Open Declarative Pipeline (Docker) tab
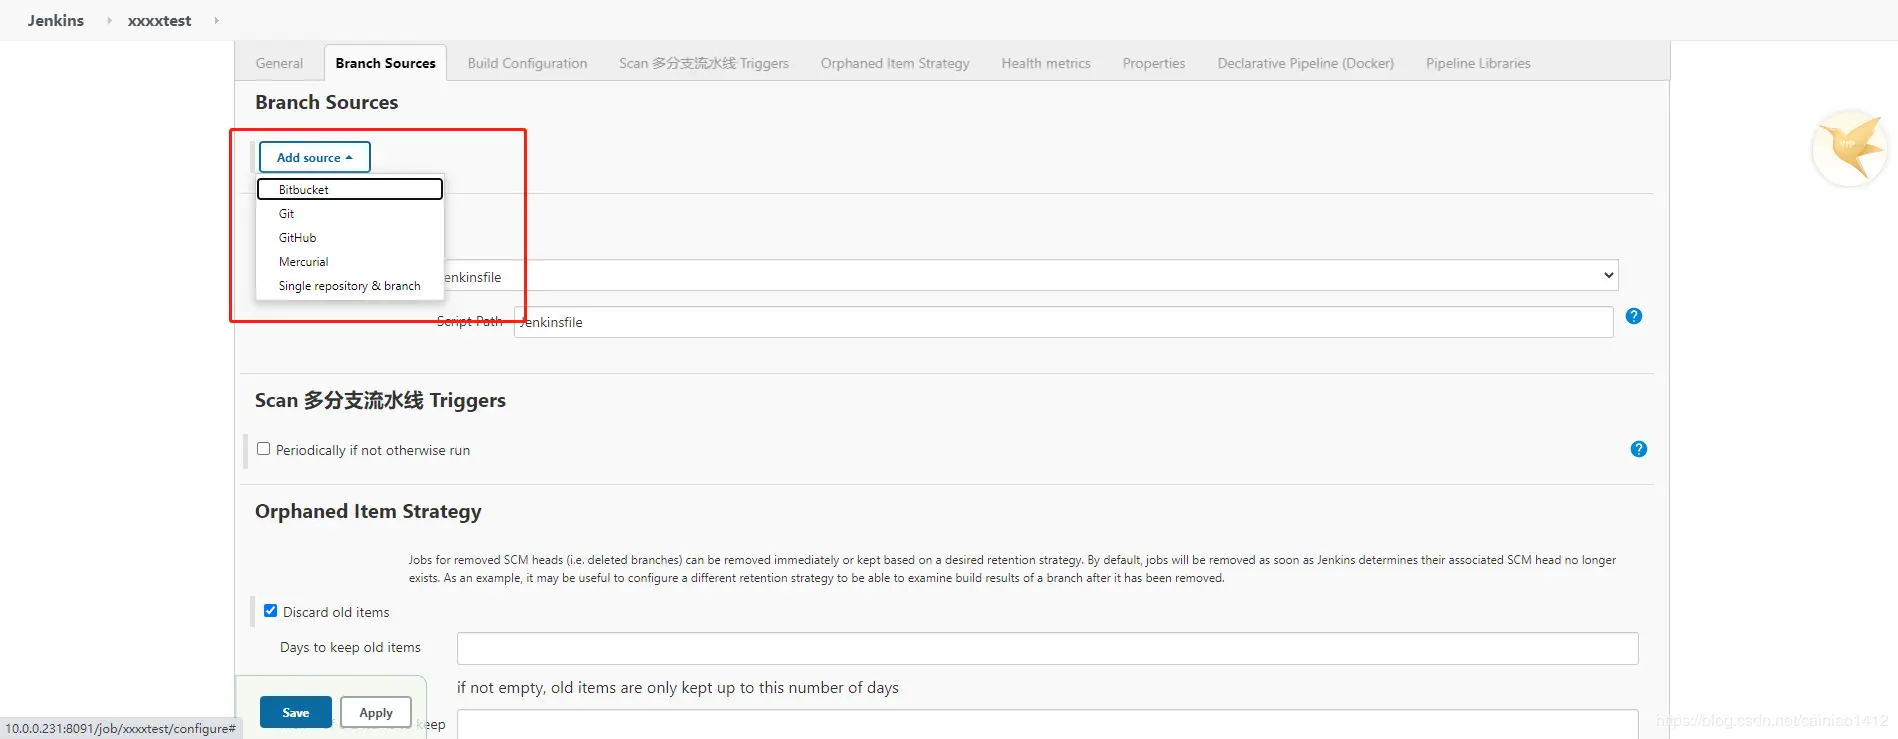 (x=1305, y=63)
